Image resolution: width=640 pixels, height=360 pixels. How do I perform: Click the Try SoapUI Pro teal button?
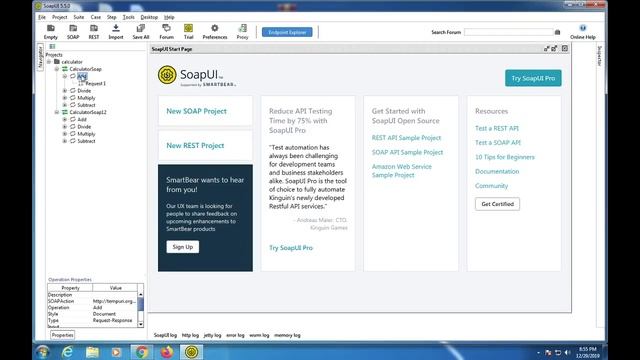533,78
